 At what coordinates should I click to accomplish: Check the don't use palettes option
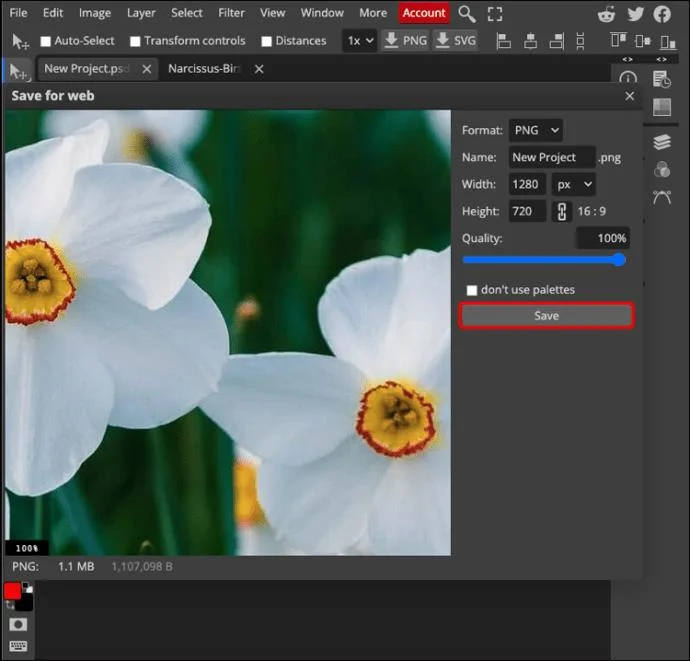(472, 290)
